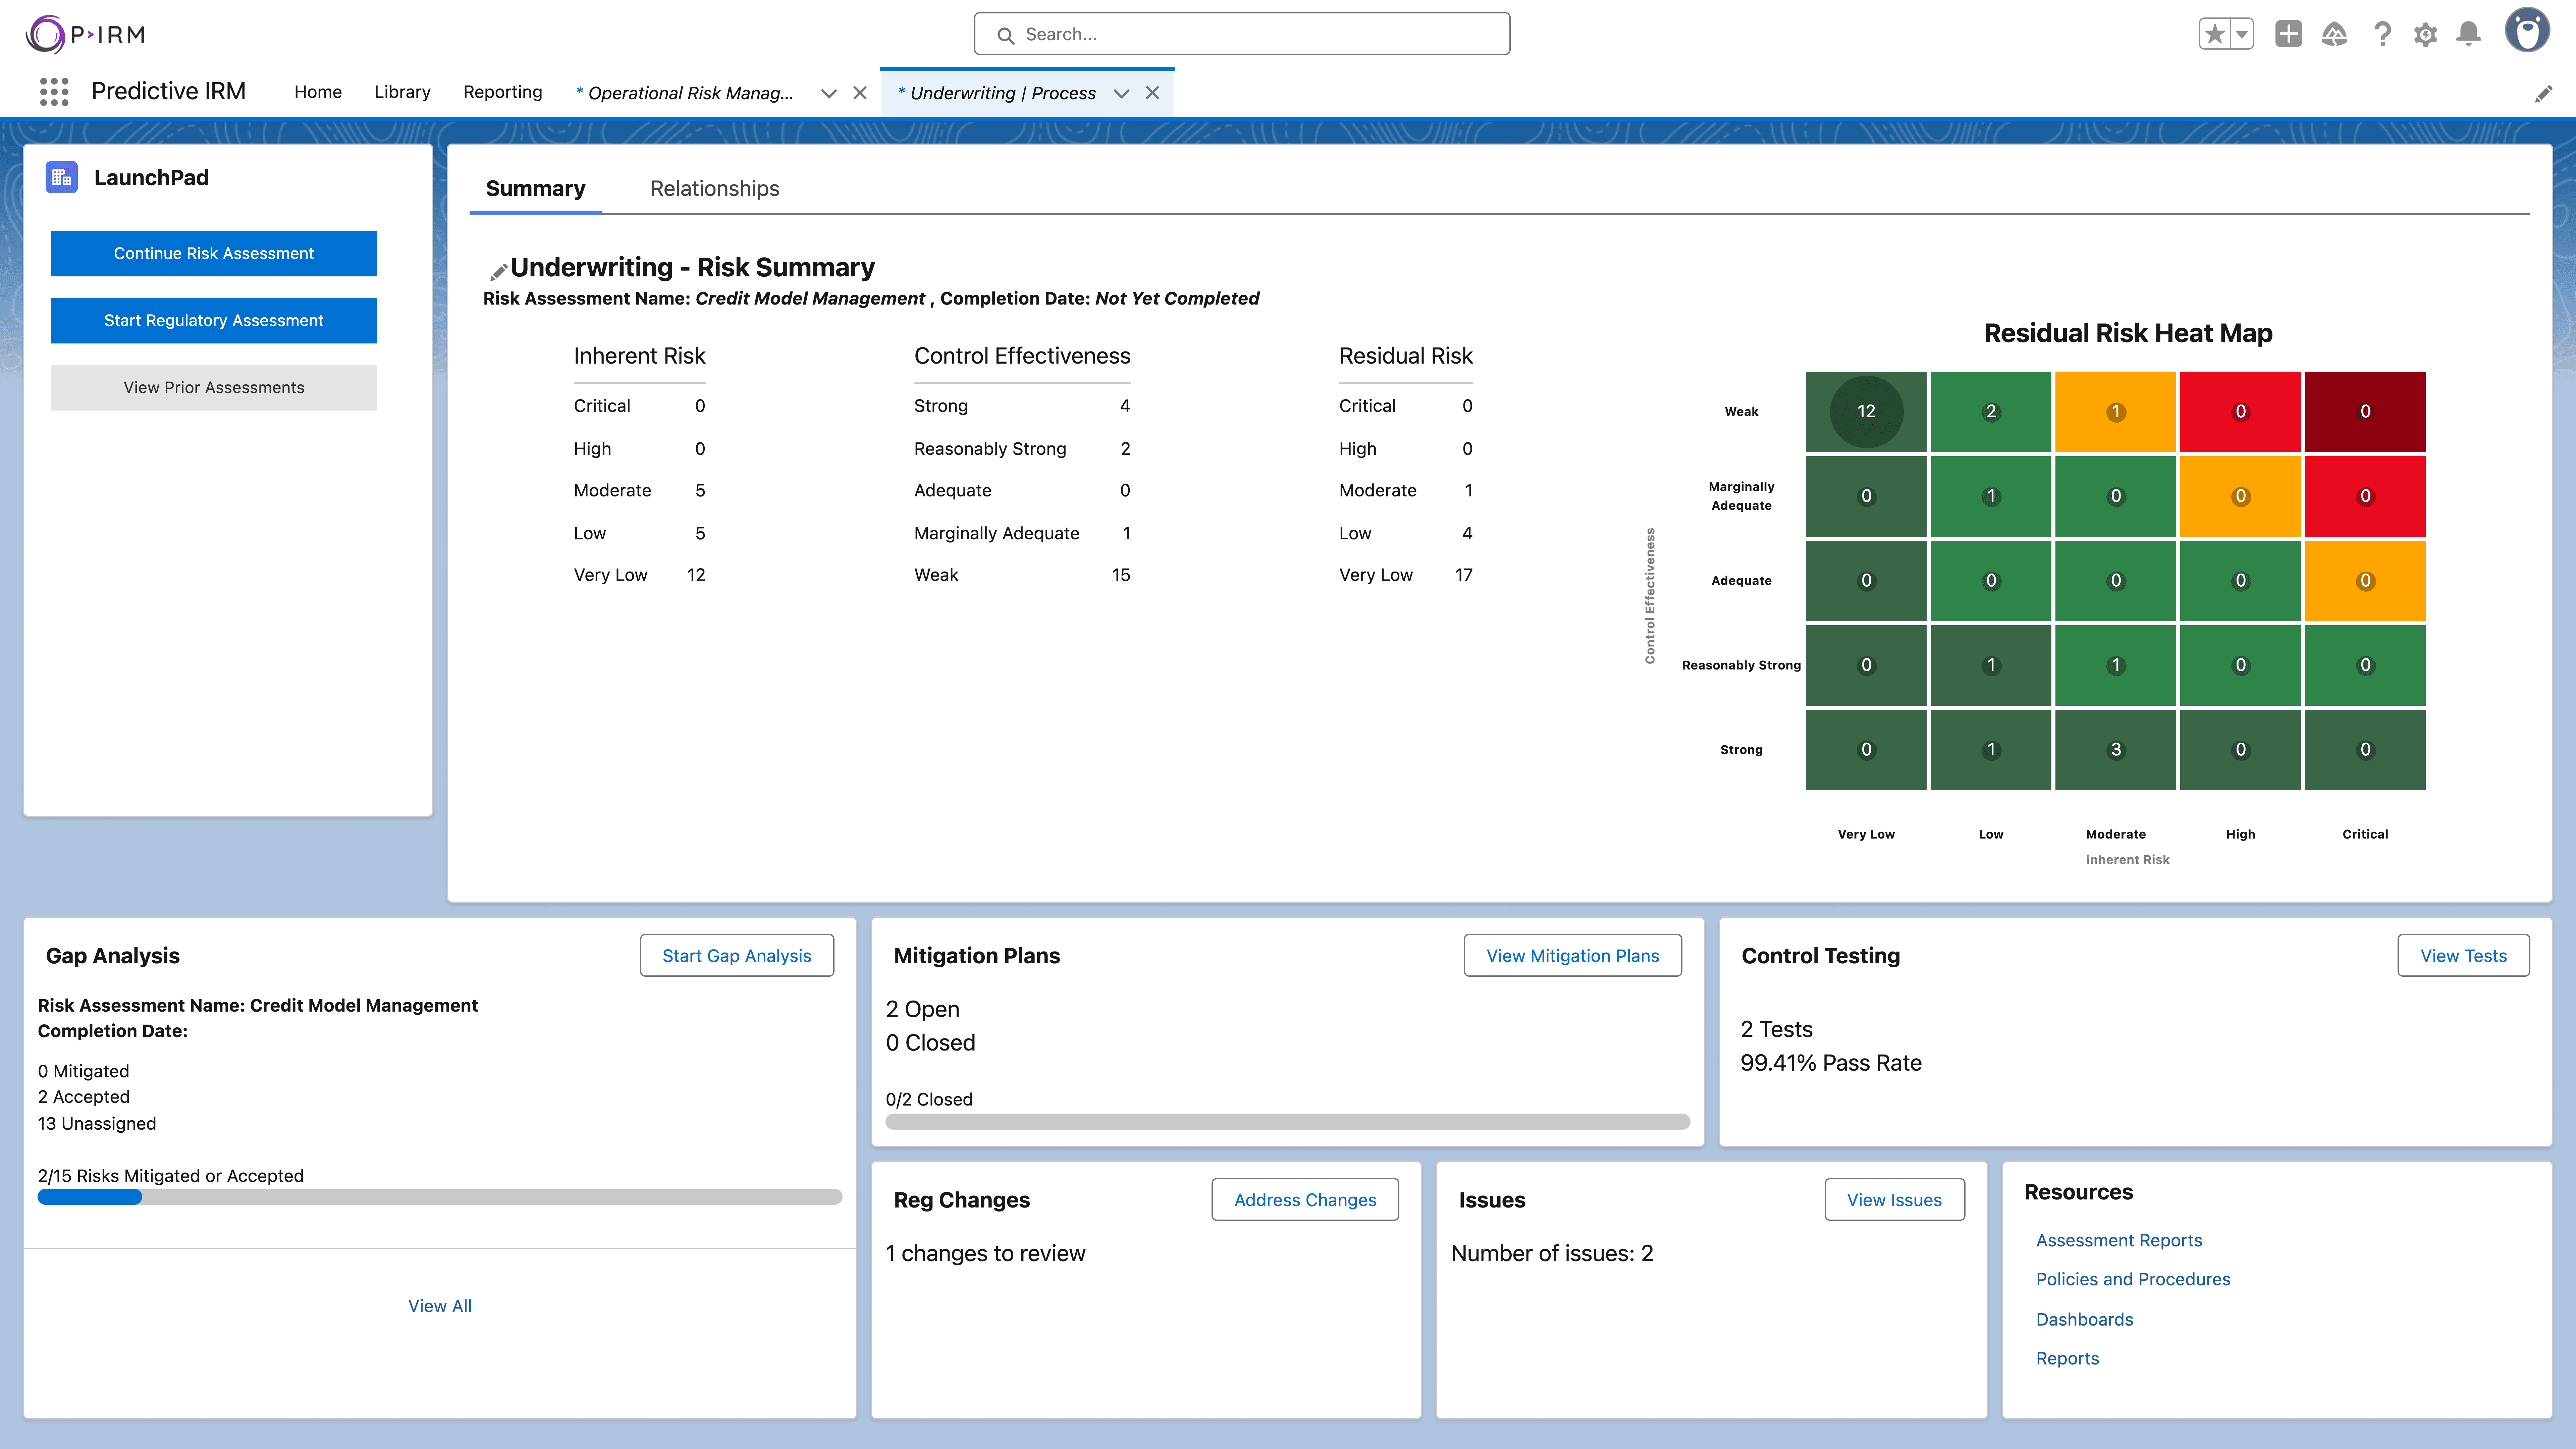
Task: Switch to the Relationships tab
Action: (x=714, y=188)
